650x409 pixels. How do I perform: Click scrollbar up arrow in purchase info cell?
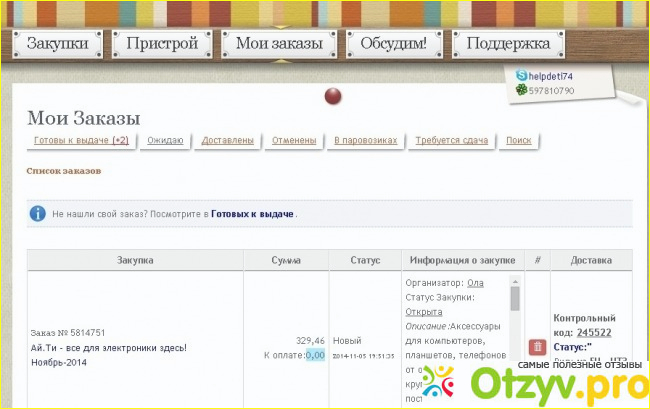pyautogui.click(x=516, y=282)
